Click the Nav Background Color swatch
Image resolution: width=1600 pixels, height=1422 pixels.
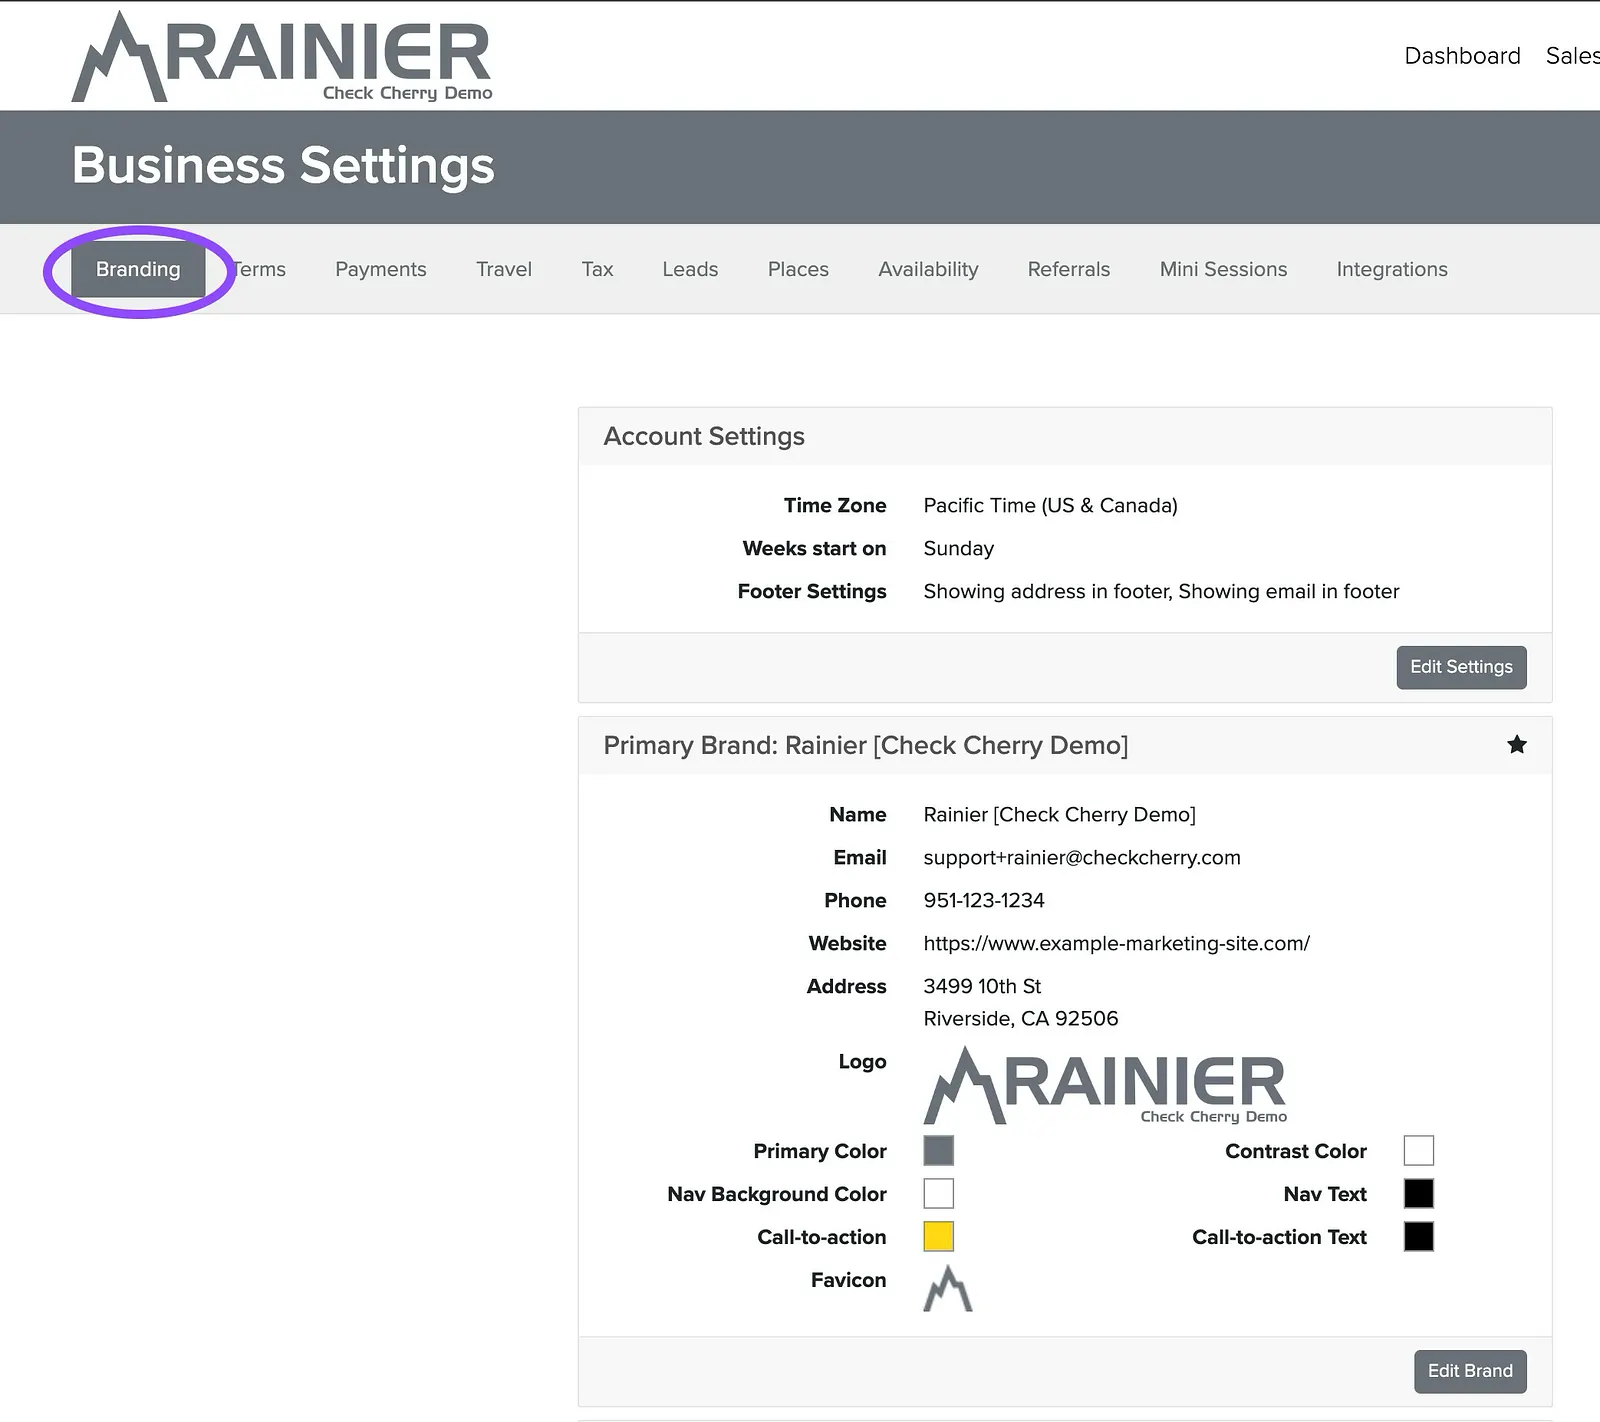click(x=938, y=1194)
